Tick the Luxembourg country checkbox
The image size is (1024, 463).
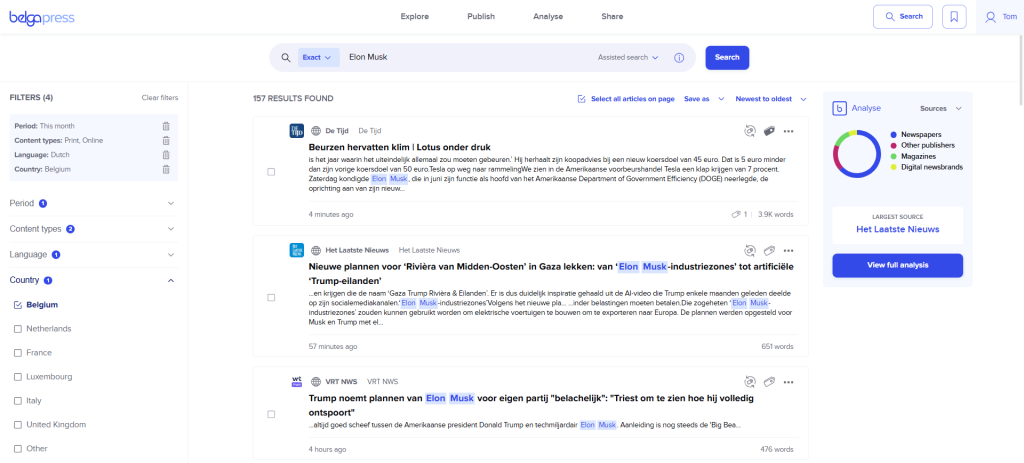click(18, 377)
